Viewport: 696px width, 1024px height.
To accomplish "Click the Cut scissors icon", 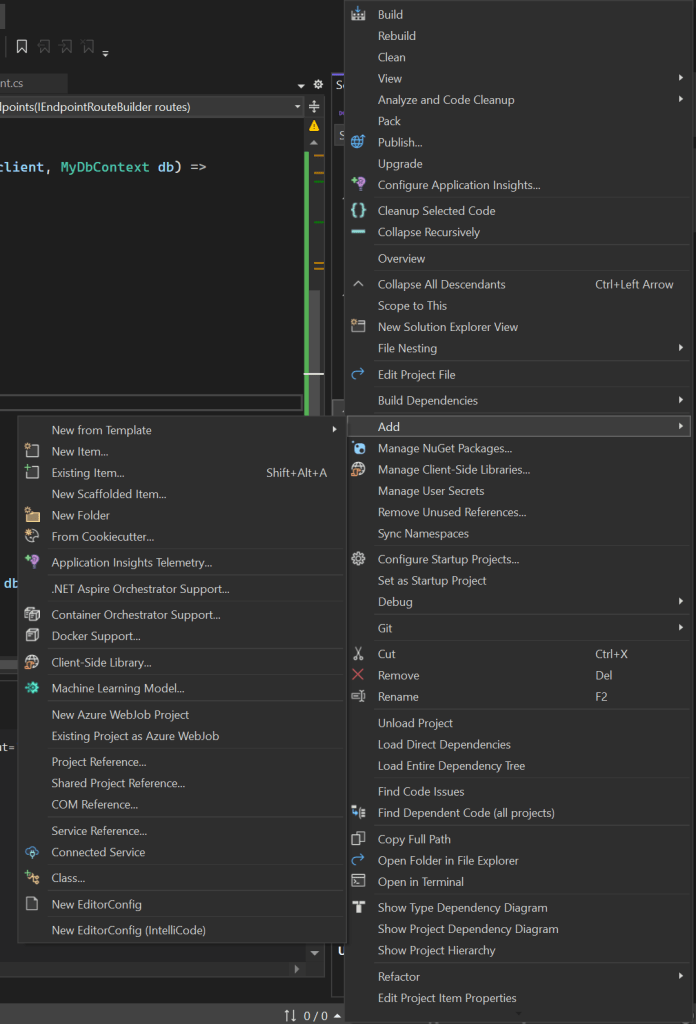I will pos(358,653).
